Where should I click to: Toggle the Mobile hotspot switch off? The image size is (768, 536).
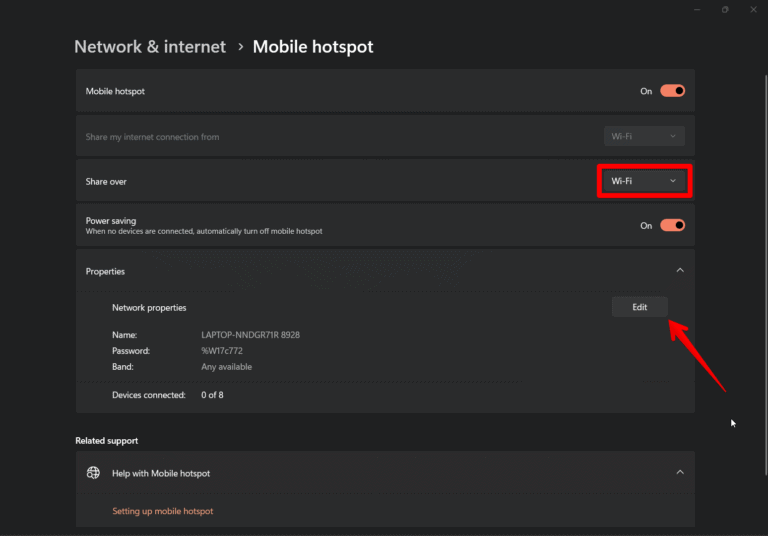point(672,91)
